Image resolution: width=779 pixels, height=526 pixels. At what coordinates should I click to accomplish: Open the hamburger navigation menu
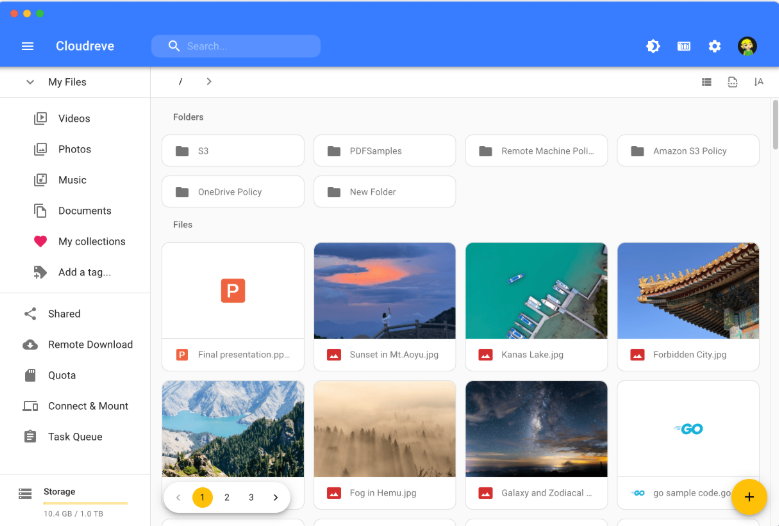(28, 46)
